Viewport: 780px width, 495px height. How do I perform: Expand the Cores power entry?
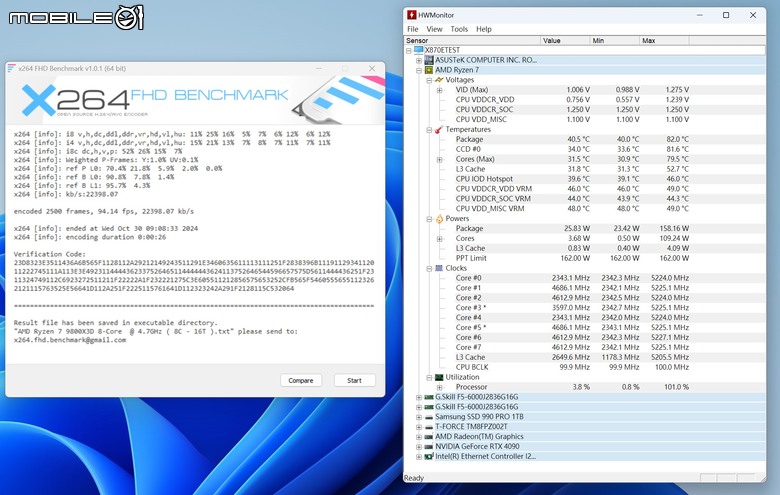tap(440, 239)
